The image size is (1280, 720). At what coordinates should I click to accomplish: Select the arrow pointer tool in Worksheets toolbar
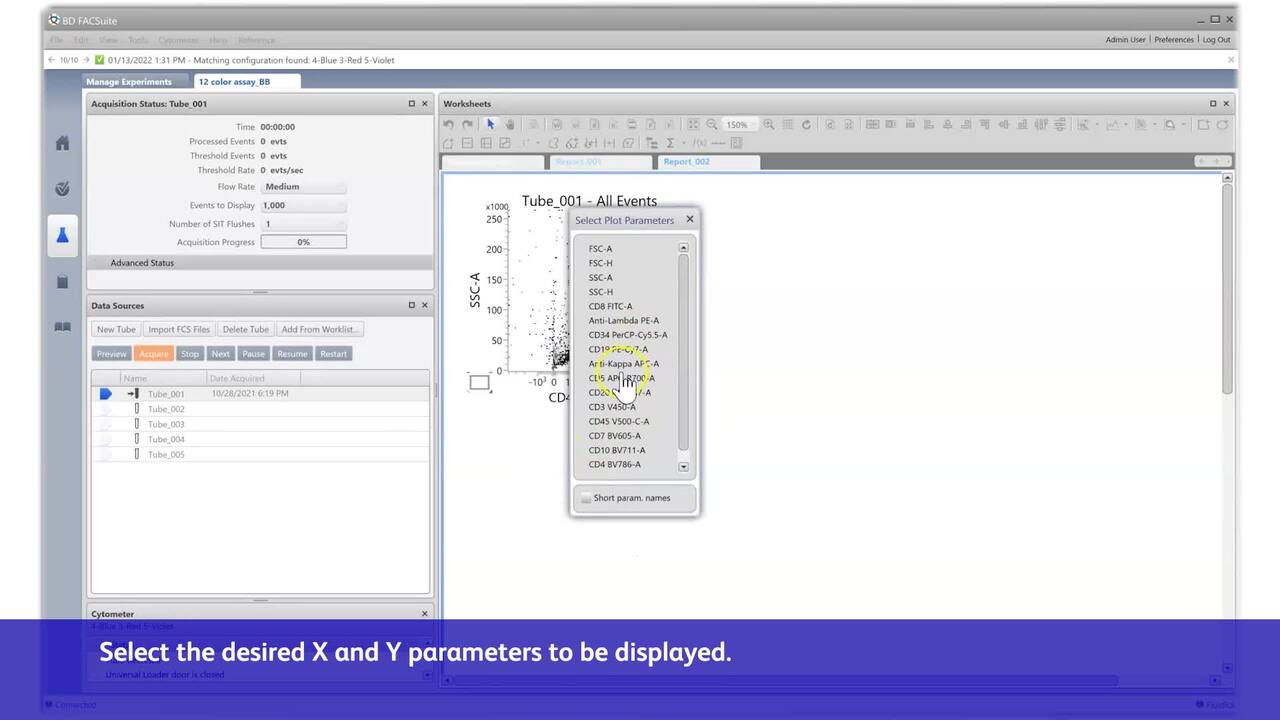coord(490,124)
